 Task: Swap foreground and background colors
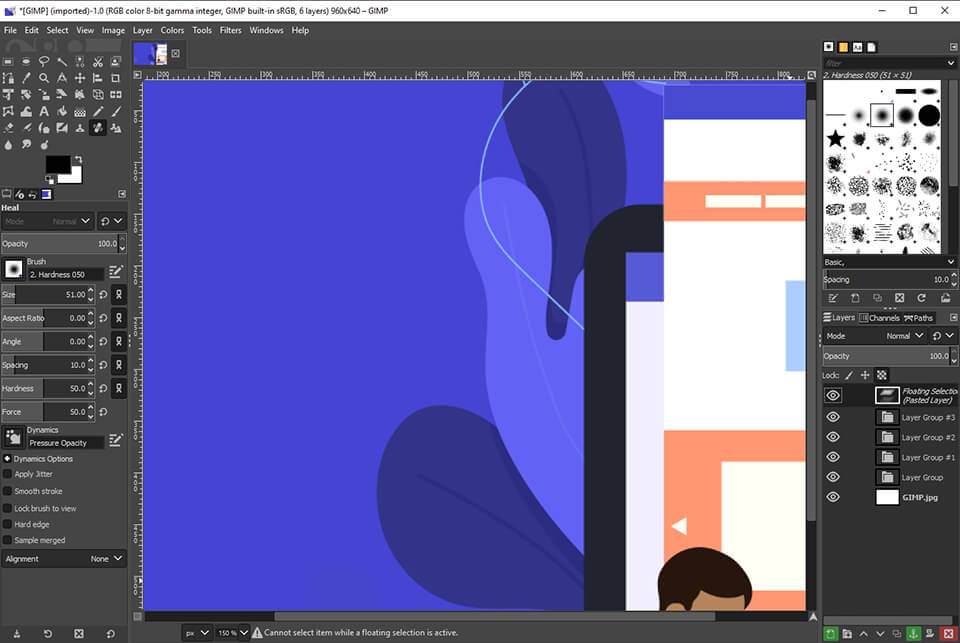tap(78, 160)
